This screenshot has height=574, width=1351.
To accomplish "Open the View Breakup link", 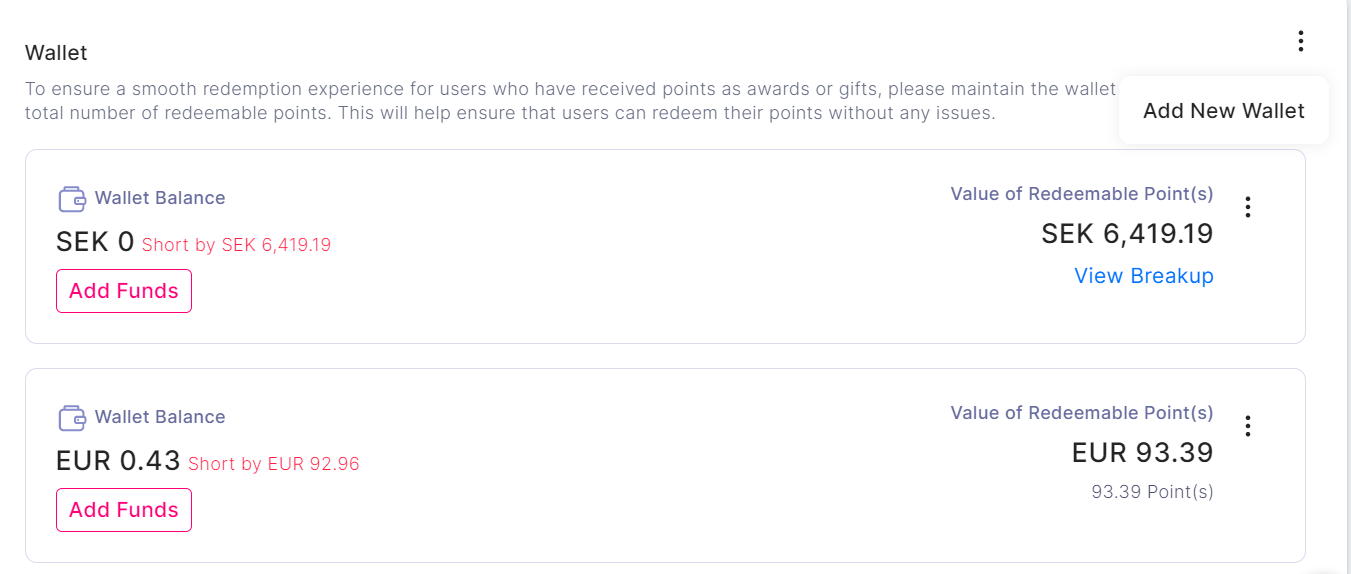I will click(1143, 276).
